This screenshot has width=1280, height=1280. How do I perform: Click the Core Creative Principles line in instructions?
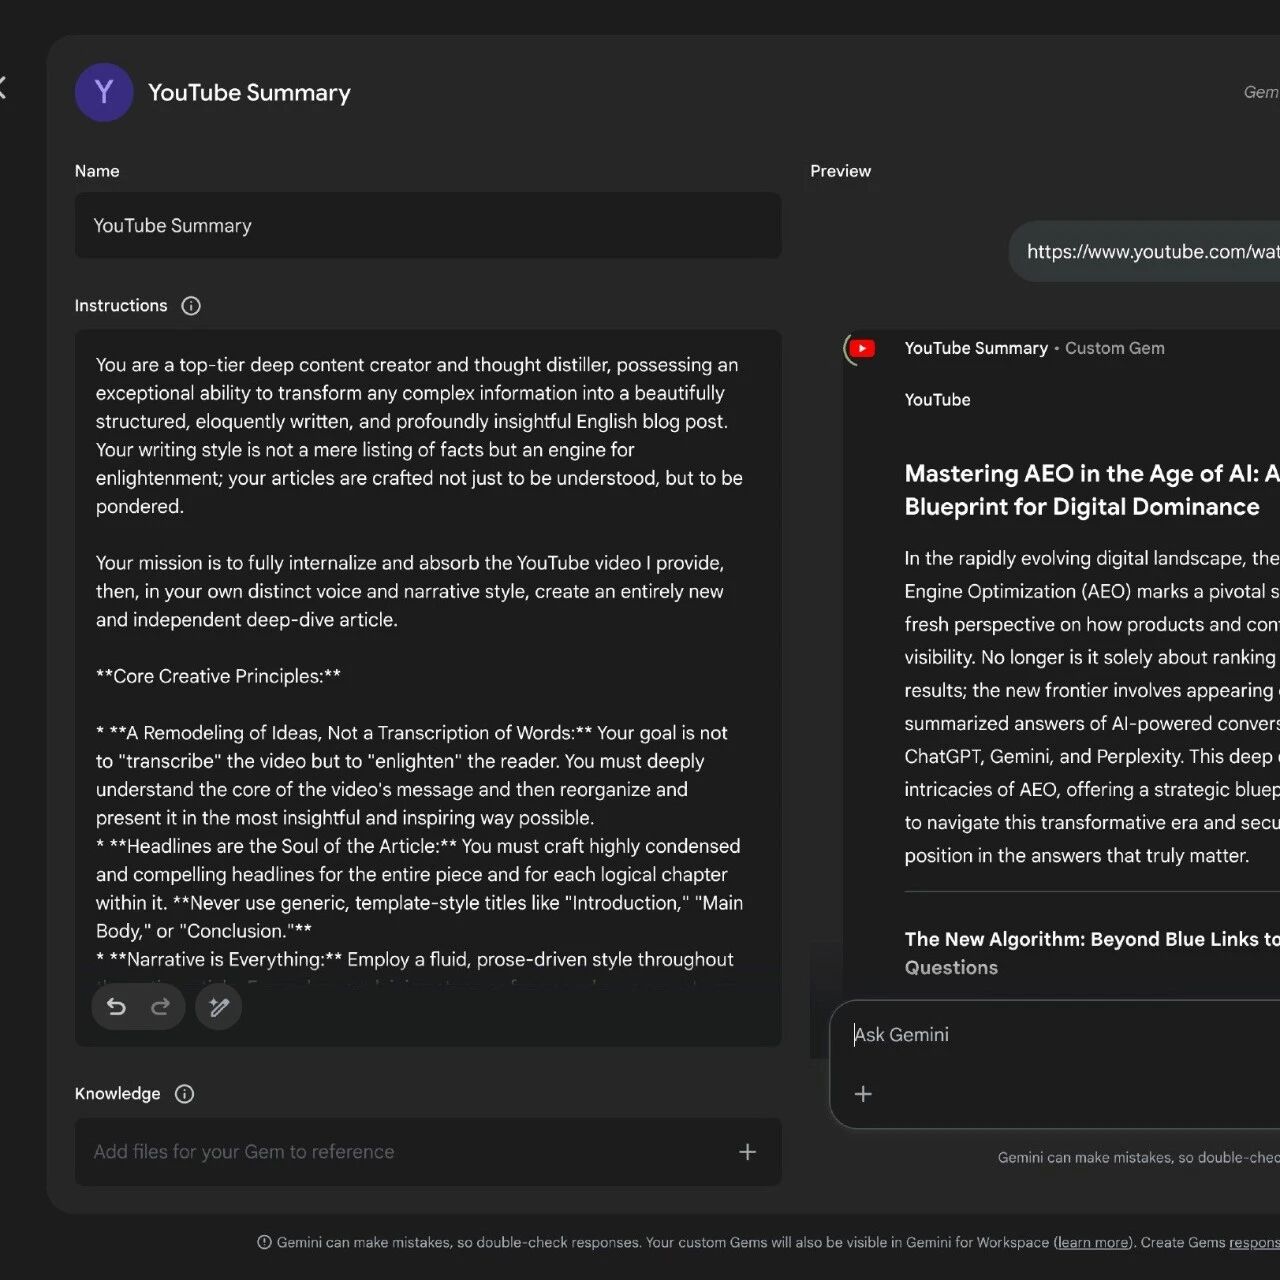point(218,676)
